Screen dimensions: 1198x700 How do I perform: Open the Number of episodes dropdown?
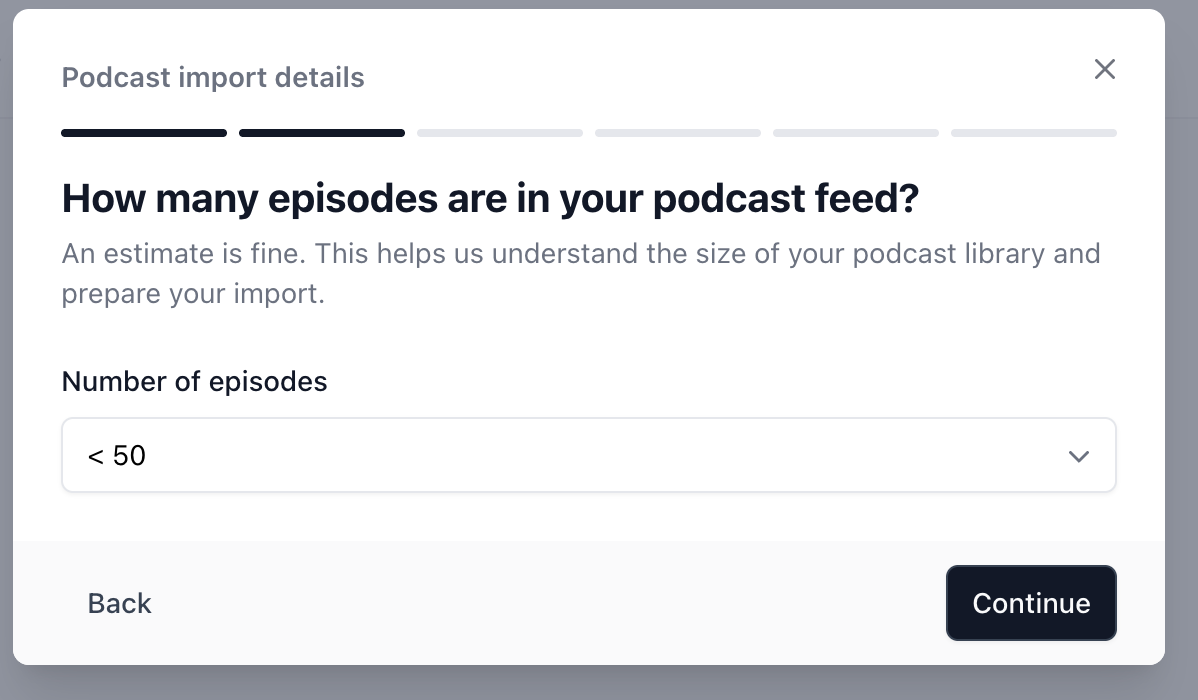(588, 455)
